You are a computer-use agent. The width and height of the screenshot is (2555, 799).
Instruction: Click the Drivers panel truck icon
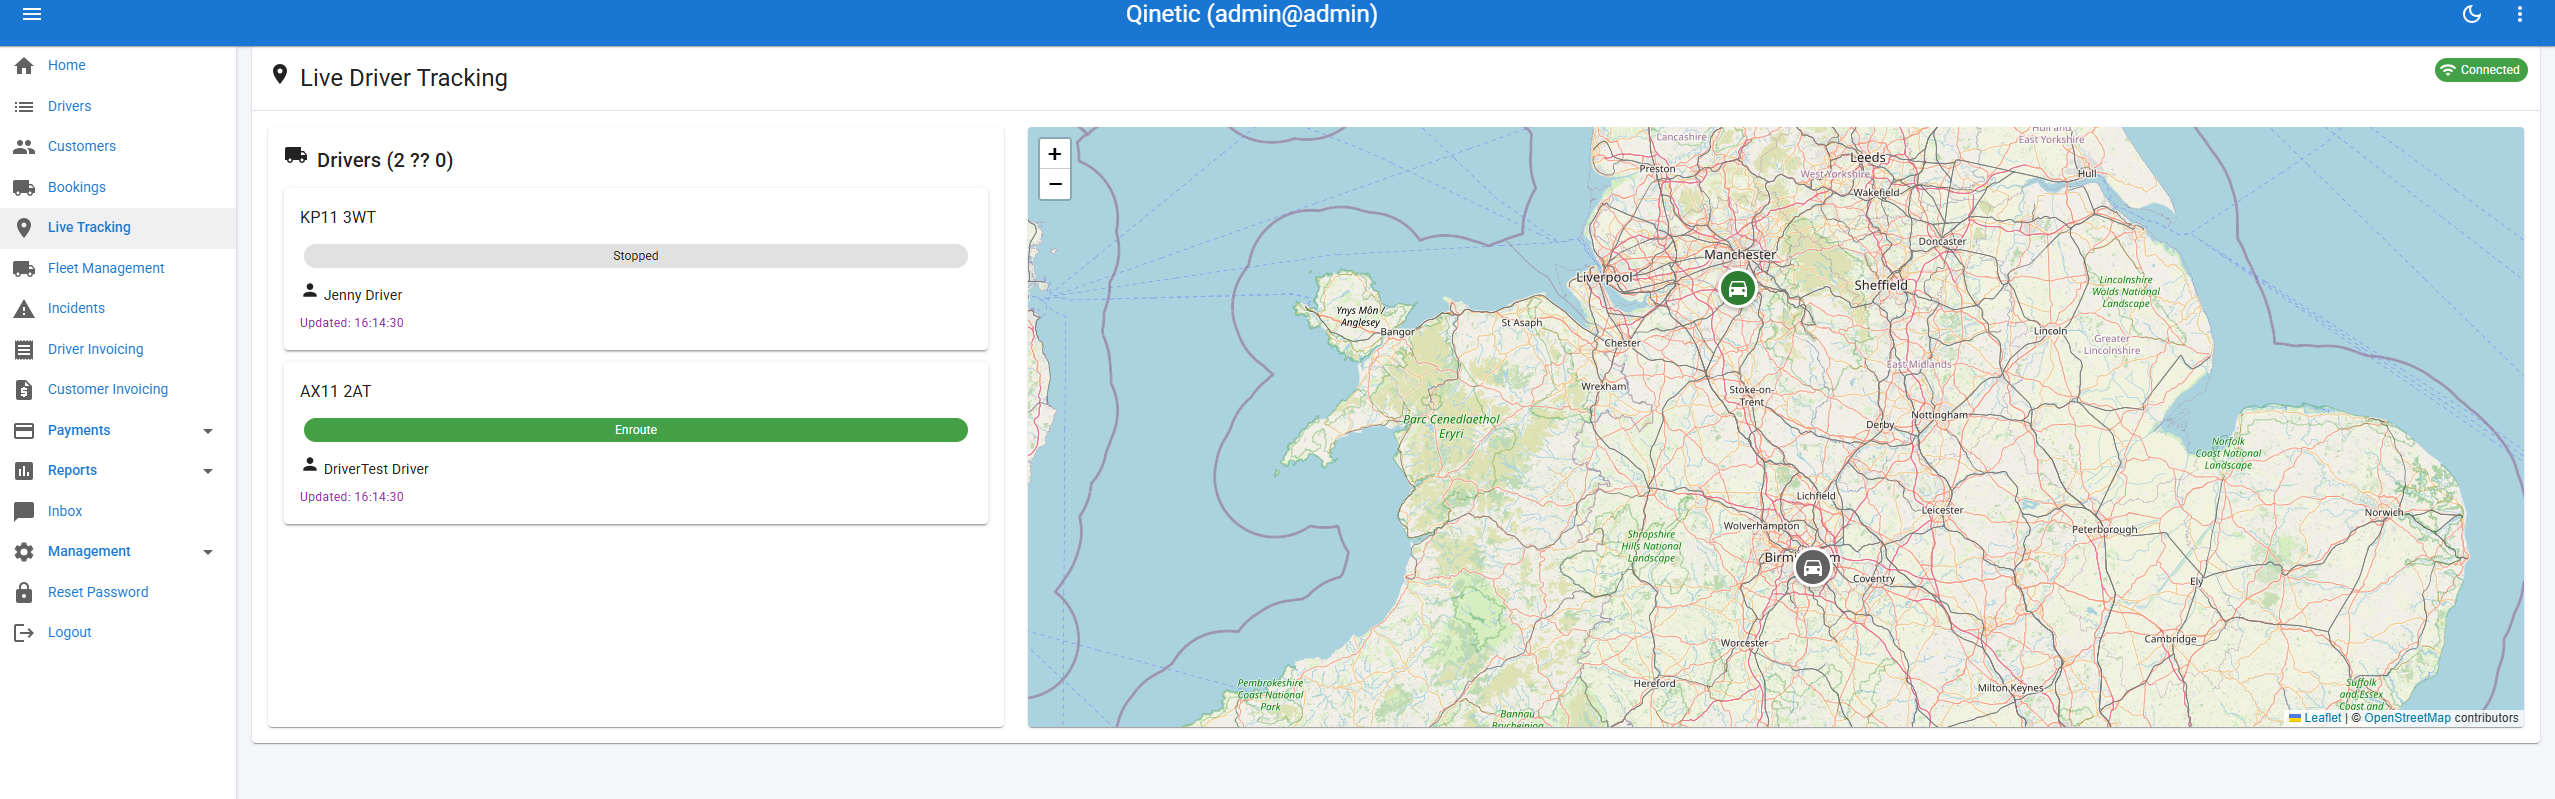(x=296, y=155)
